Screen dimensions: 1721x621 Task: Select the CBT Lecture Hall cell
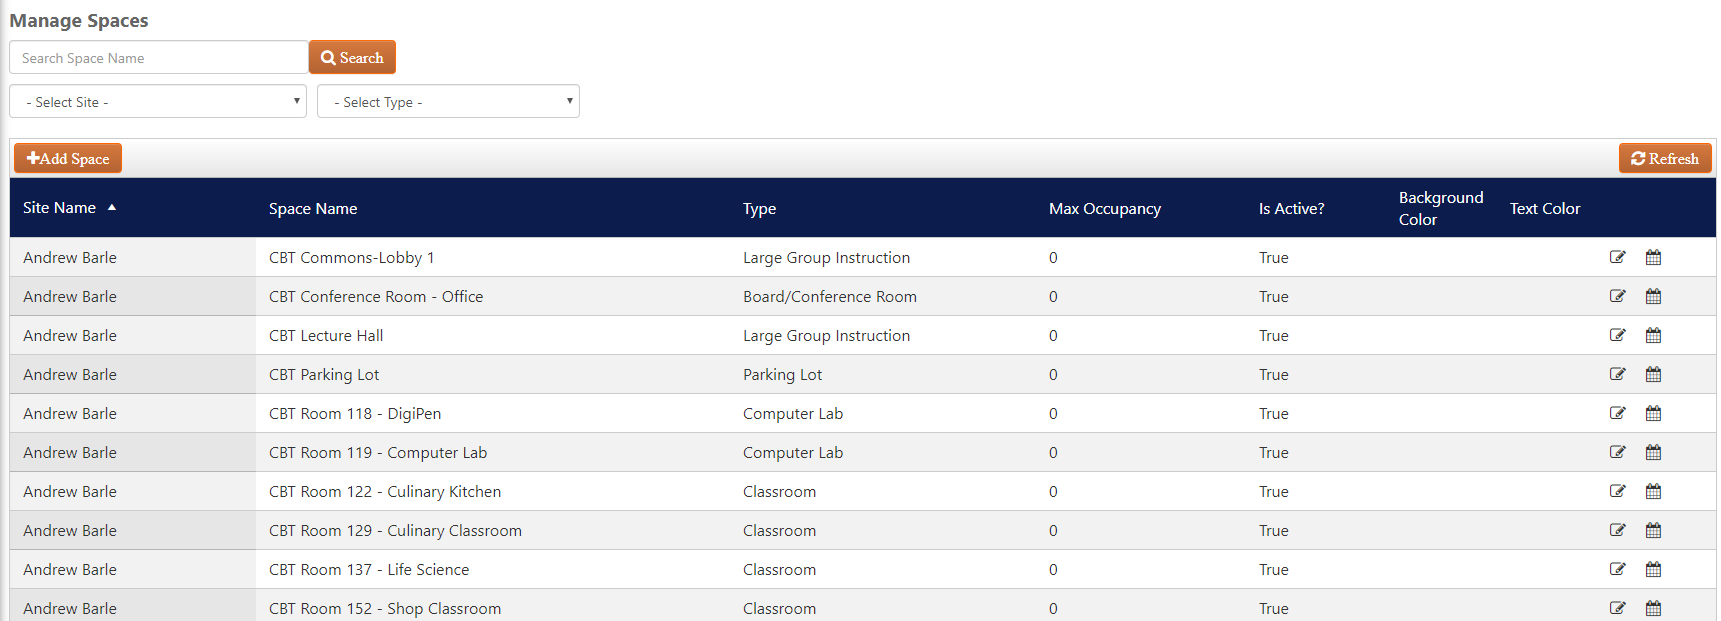coord(493,335)
